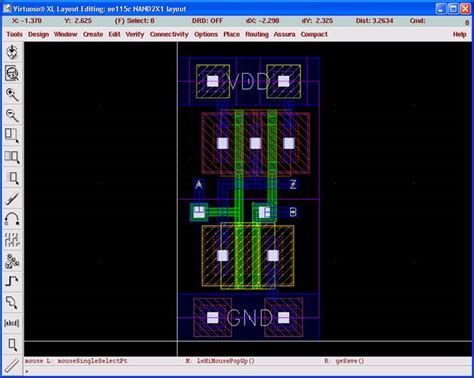The width and height of the screenshot is (474, 378).
Task: Click the dY: 2.325 readout
Action: click(x=317, y=21)
